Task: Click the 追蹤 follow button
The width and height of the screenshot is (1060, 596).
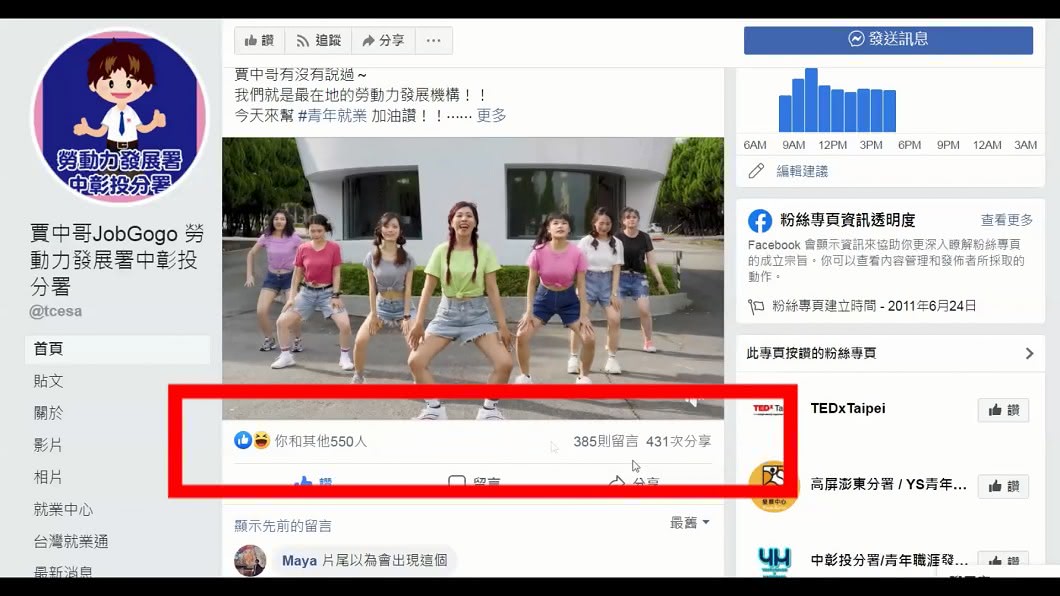Action: (x=318, y=41)
